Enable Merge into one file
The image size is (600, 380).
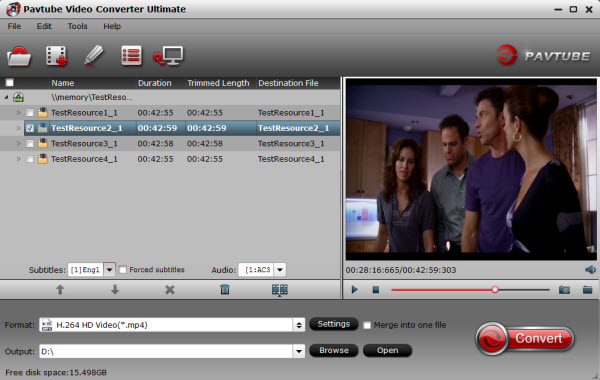point(367,325)
